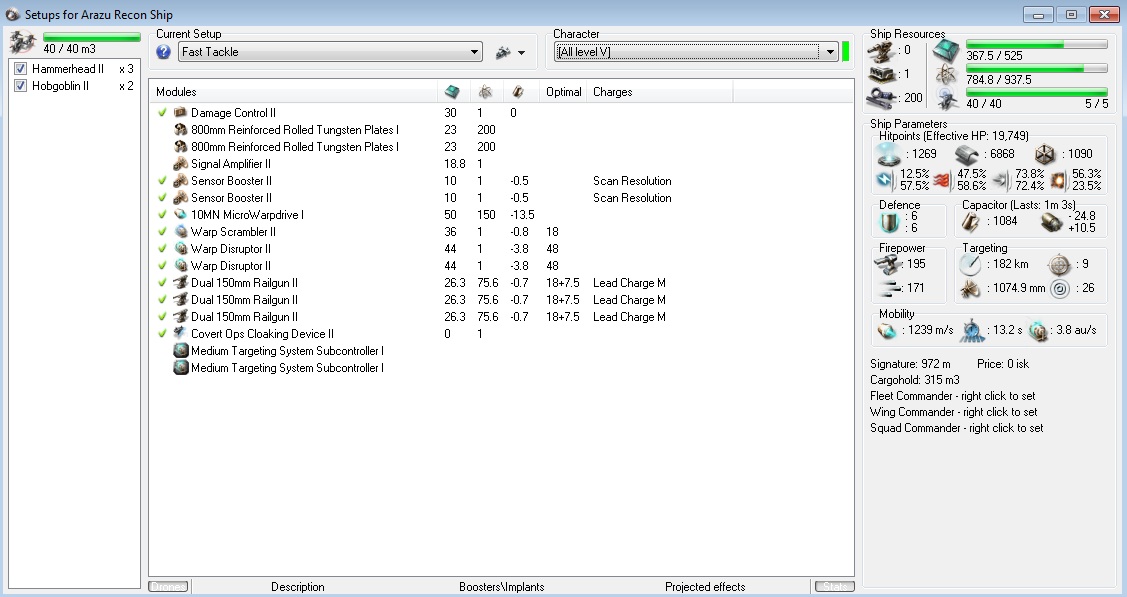Click the Firepower turret icon showing 195
Image resolution: width=1127 pixels, height=597 pixels.
tap(886, 265)
